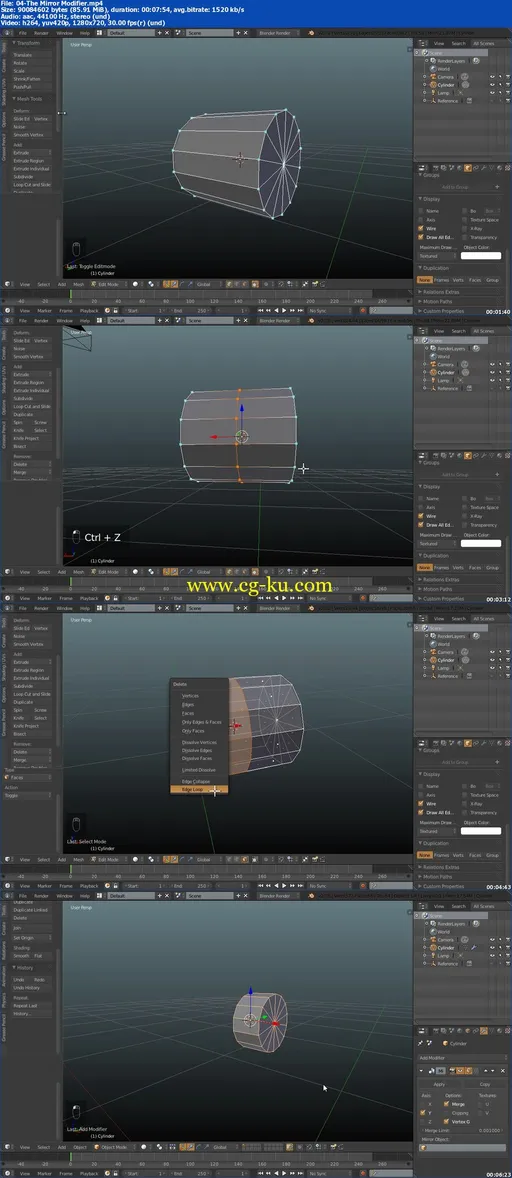The height and width of the screenshot is (1178, 512).
Task: Click Reference empty icon in 00:01:40 outliner
Action: point(433,101)
